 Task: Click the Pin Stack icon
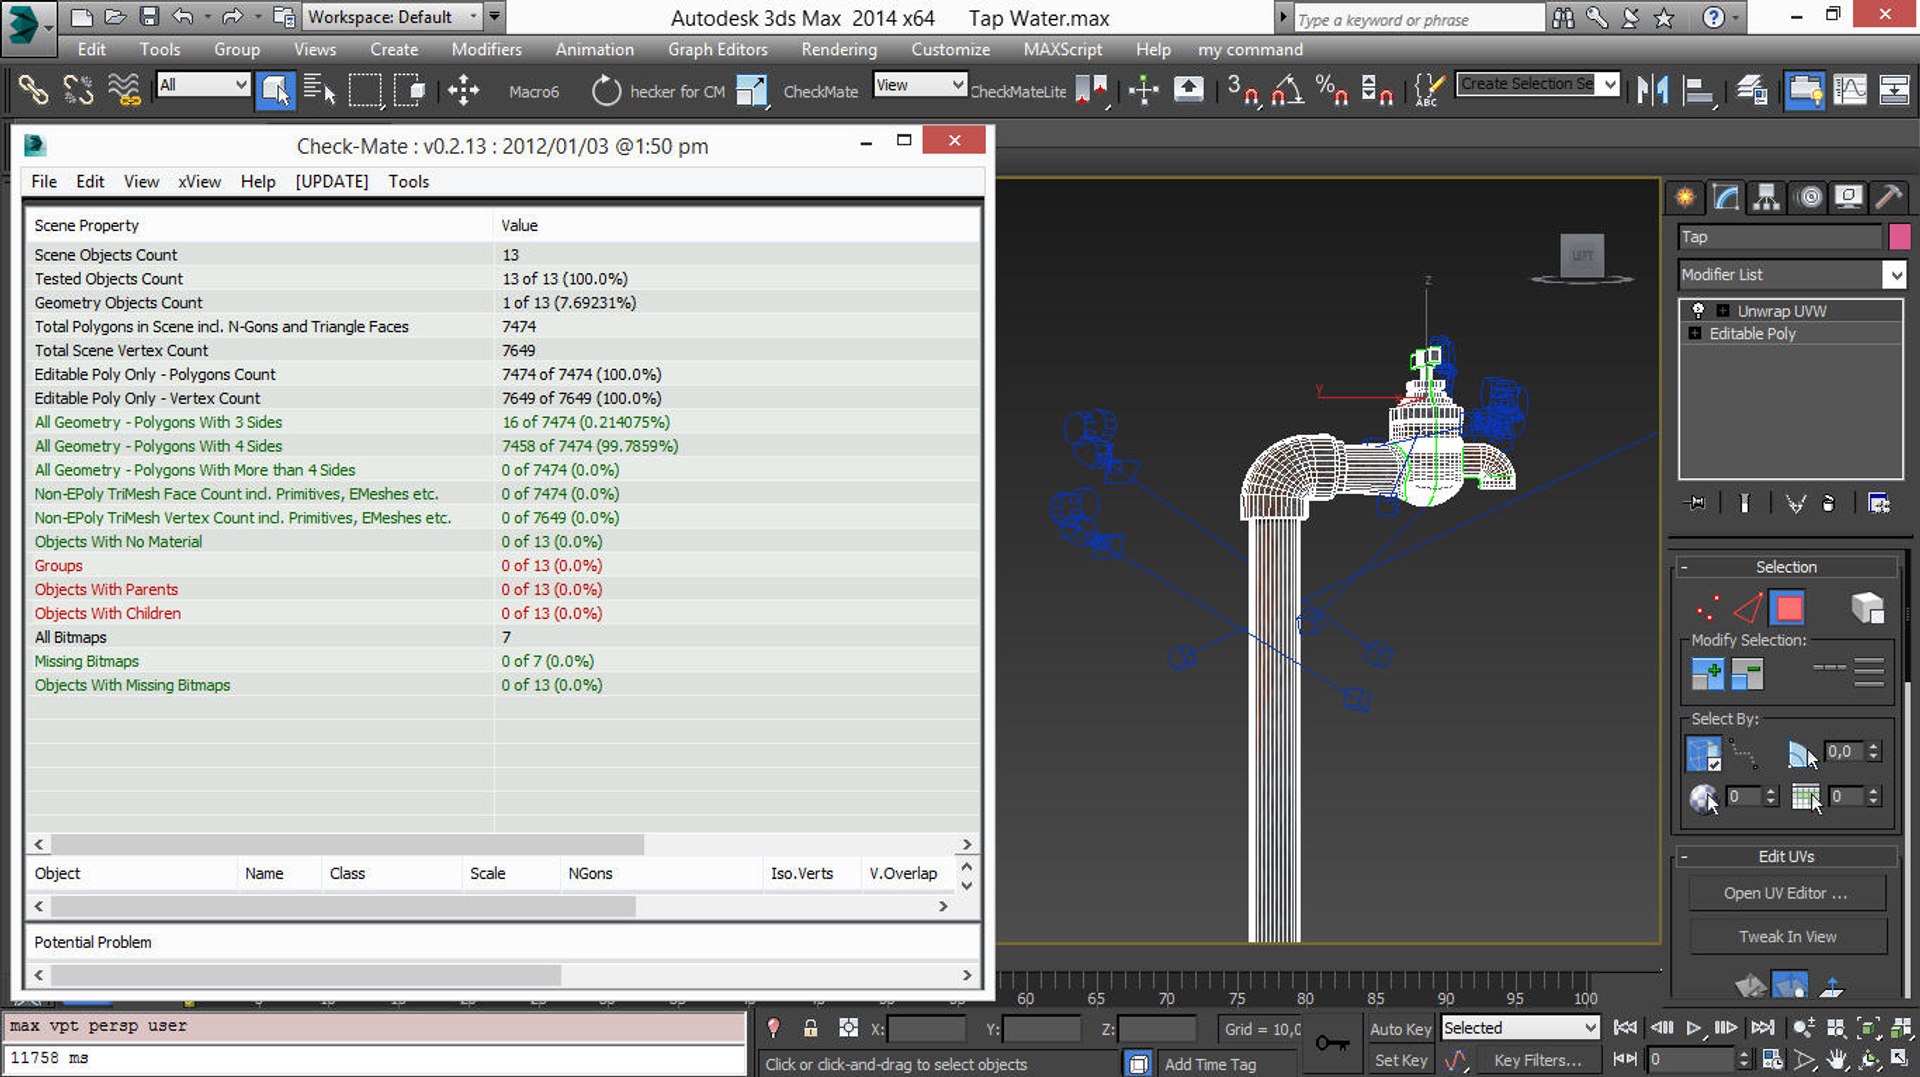pos(1696,503)
